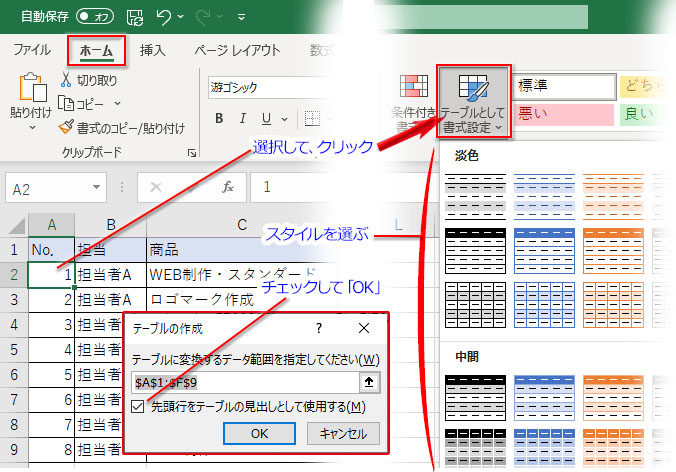
Task: Click 条件付き書式 conditional formatting icon
Action: [414, 86]
